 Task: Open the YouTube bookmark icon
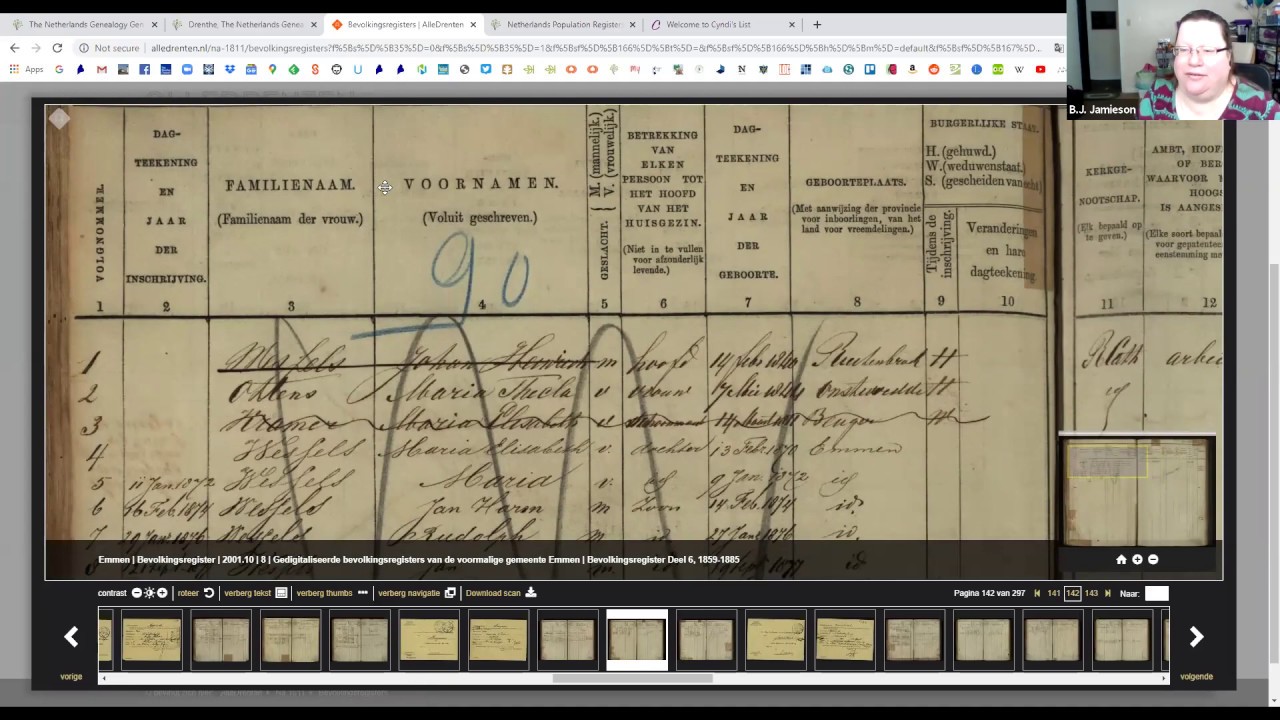tap(1040, 69)
